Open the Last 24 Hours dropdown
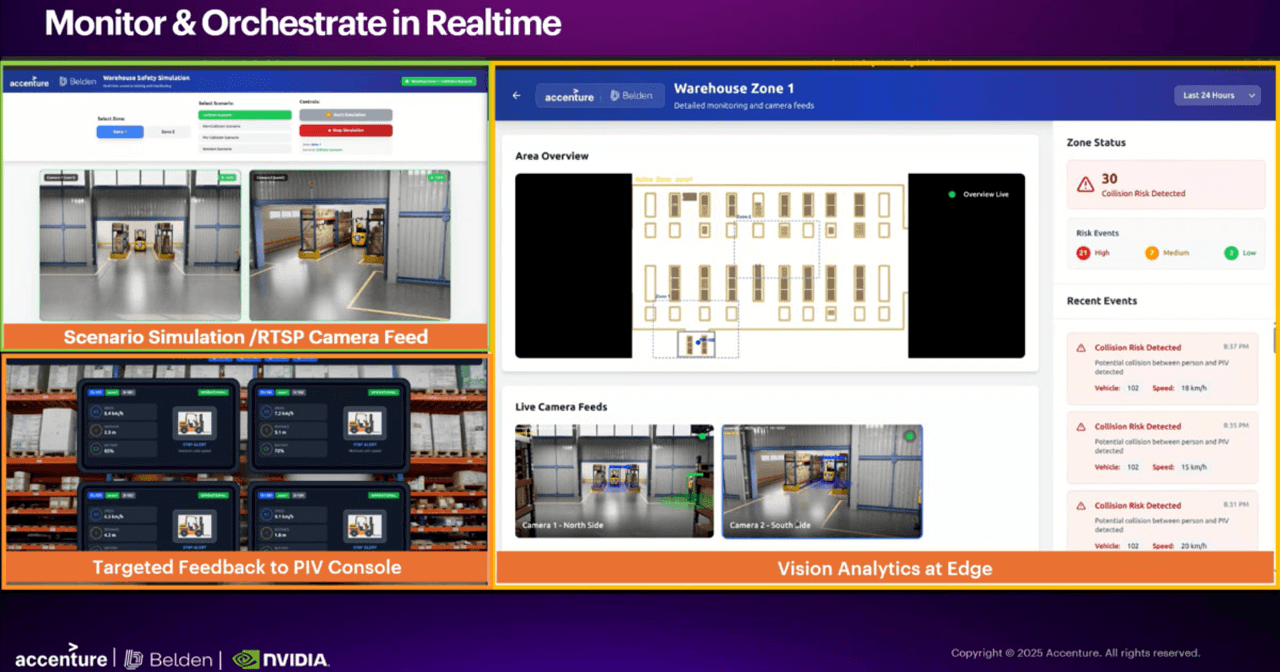Image resolution: width=1280 pixels, height=672 pixels. (x=1217, y=95)
